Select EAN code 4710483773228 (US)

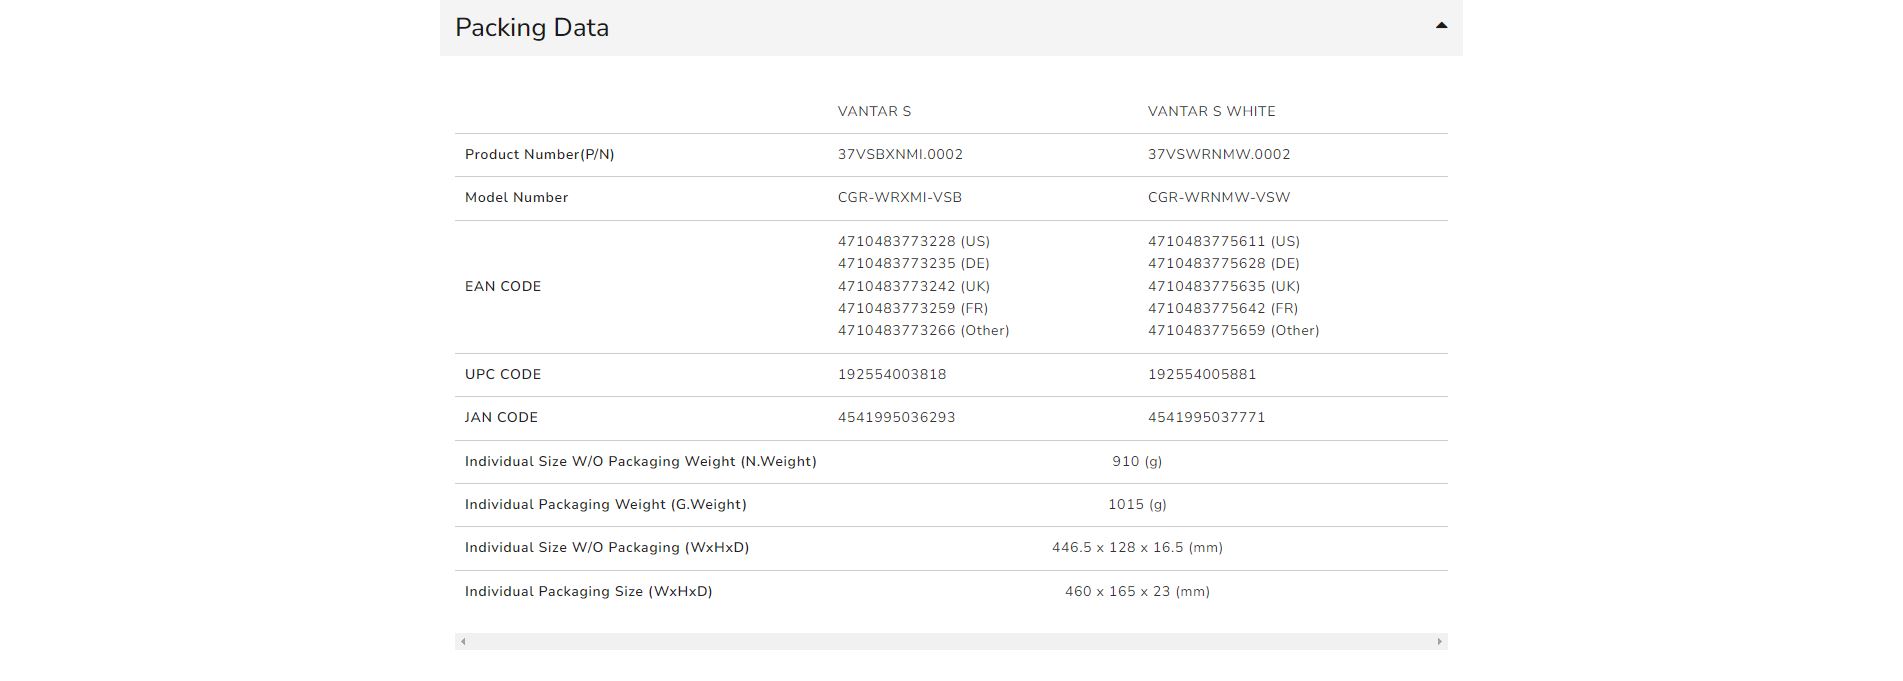[914, 242]
